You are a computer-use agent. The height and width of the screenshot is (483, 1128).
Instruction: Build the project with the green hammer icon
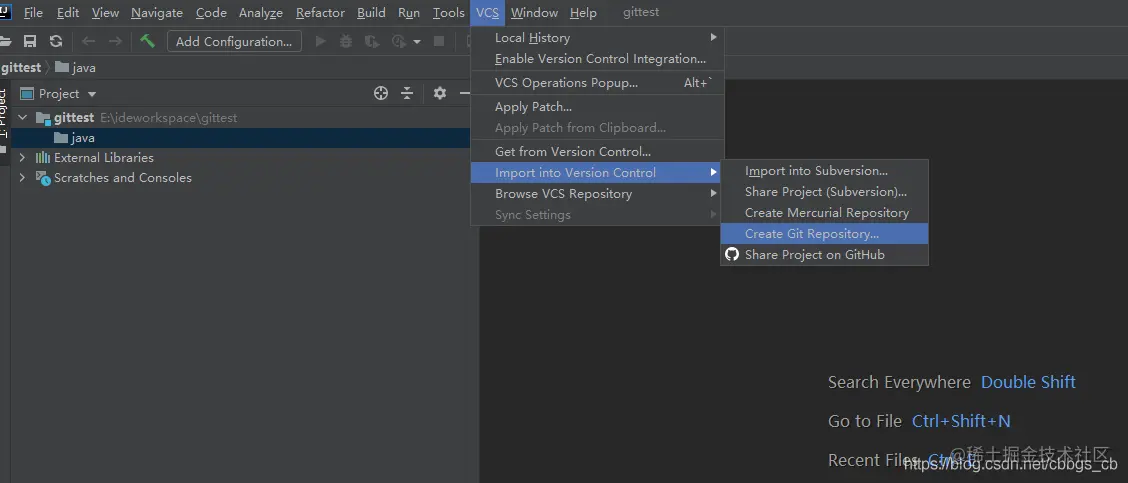coord(147,41)
